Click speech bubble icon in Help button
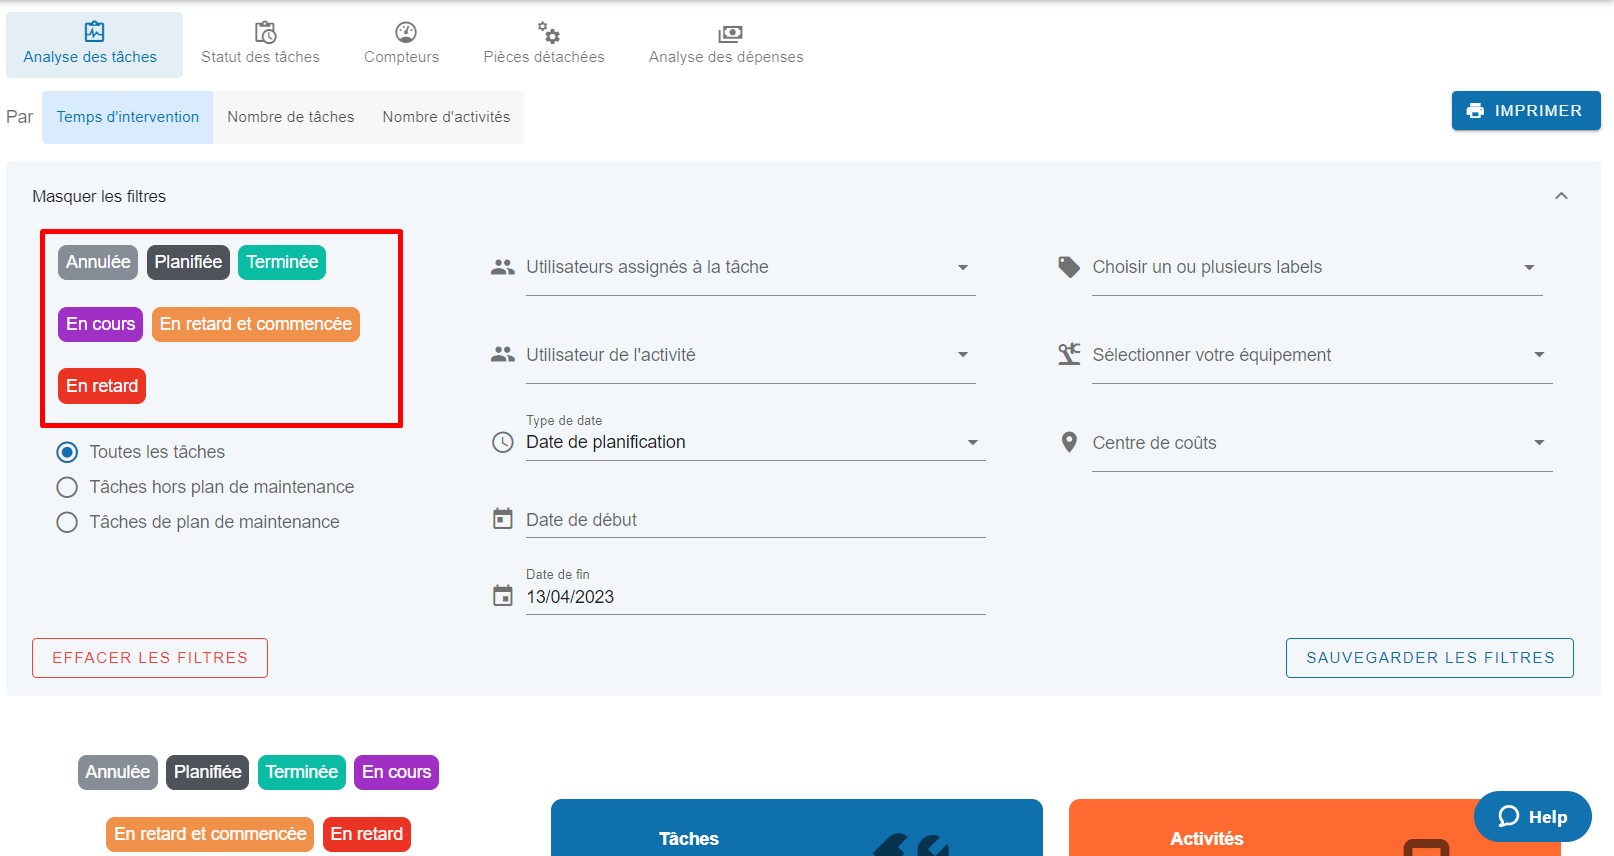 point(1508,817)
